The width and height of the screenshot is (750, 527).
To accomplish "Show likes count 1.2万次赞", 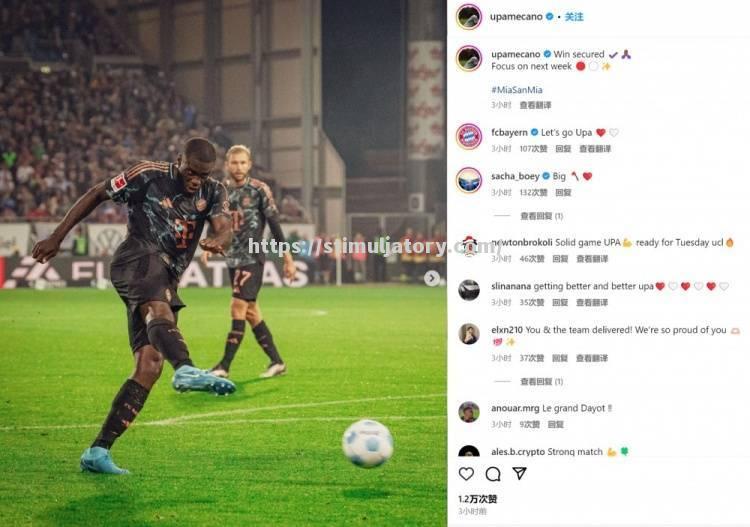I will tap(477, 499).
